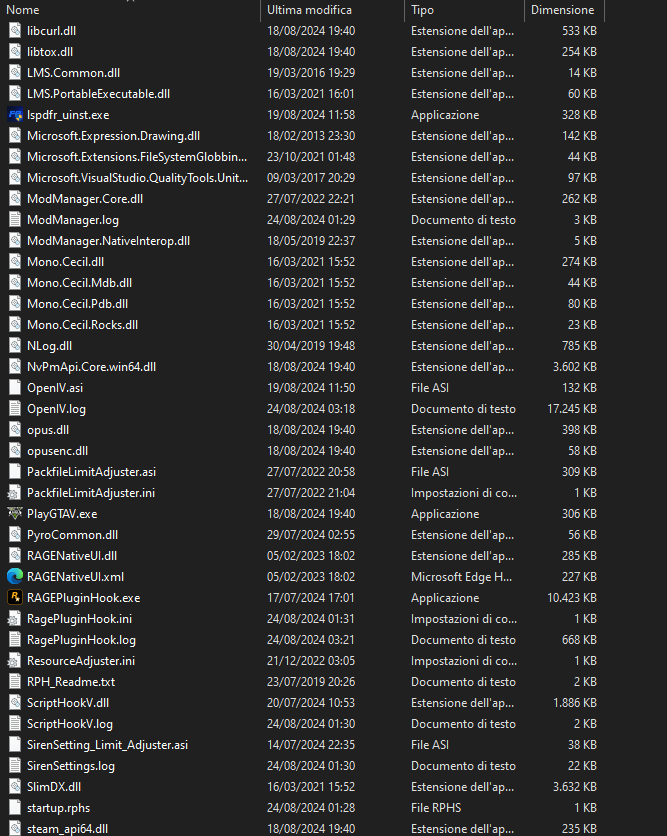Click the Microsoft Edge H... type cell
The width and height of the screenshot is (667, 836).
(x=461, y=576)
